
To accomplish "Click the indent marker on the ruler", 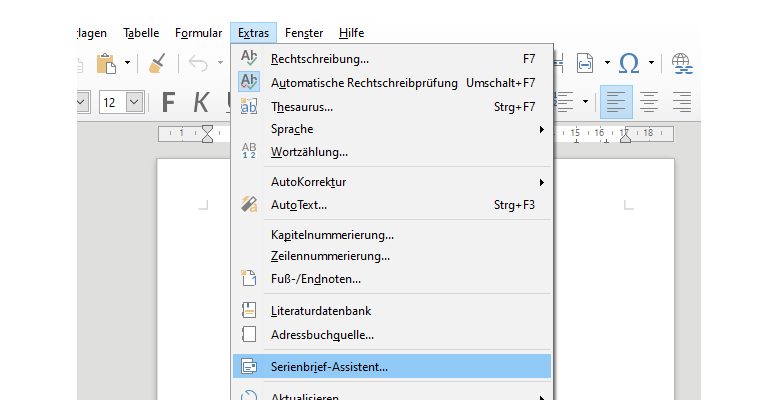I will click(x=207, y=131).
